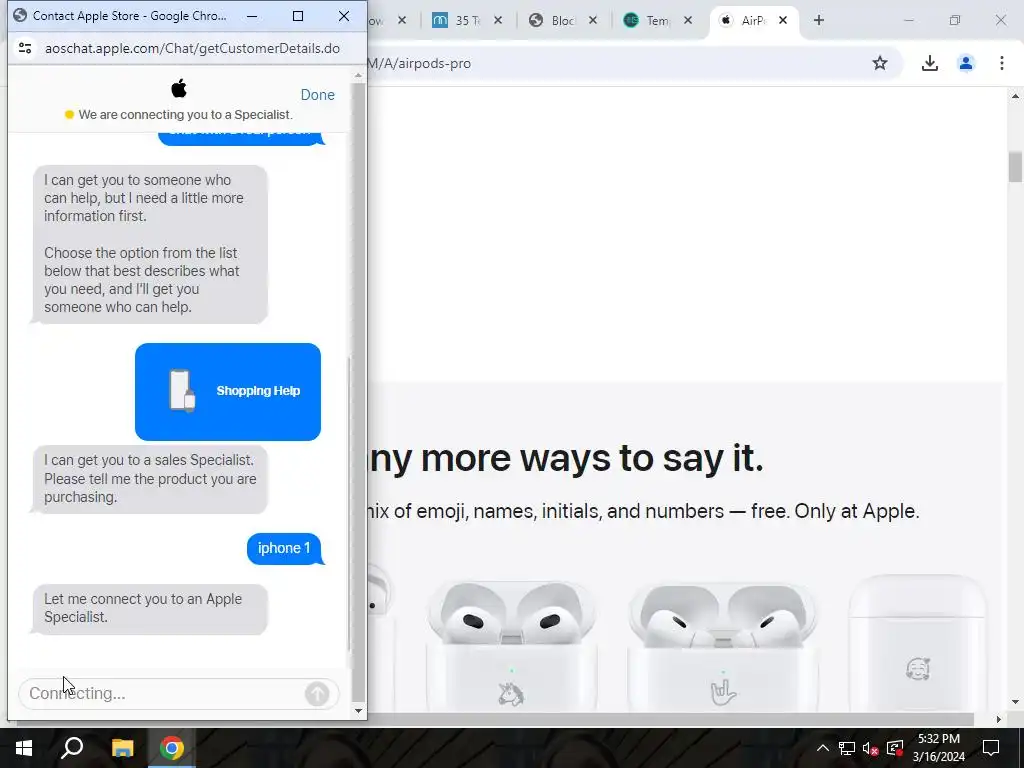This screenshot has width=1024, height=768.
Task: Click 'Let me connect you to an Apple Specialist' message
Action: pos(150,609)
